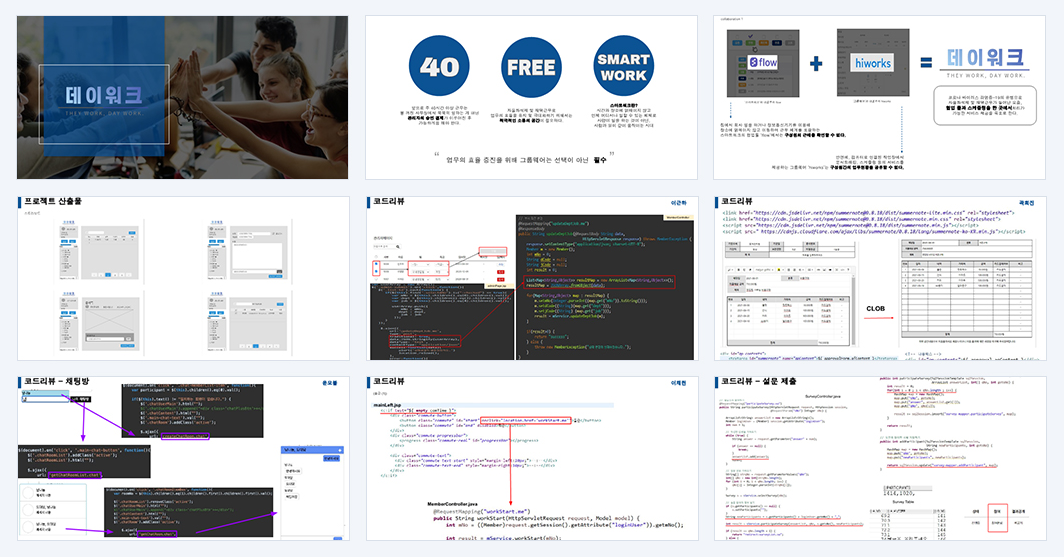The height and width of the screenshot is (557, 1064).
Task: Click the flow logo image
Action: [763, 62]
